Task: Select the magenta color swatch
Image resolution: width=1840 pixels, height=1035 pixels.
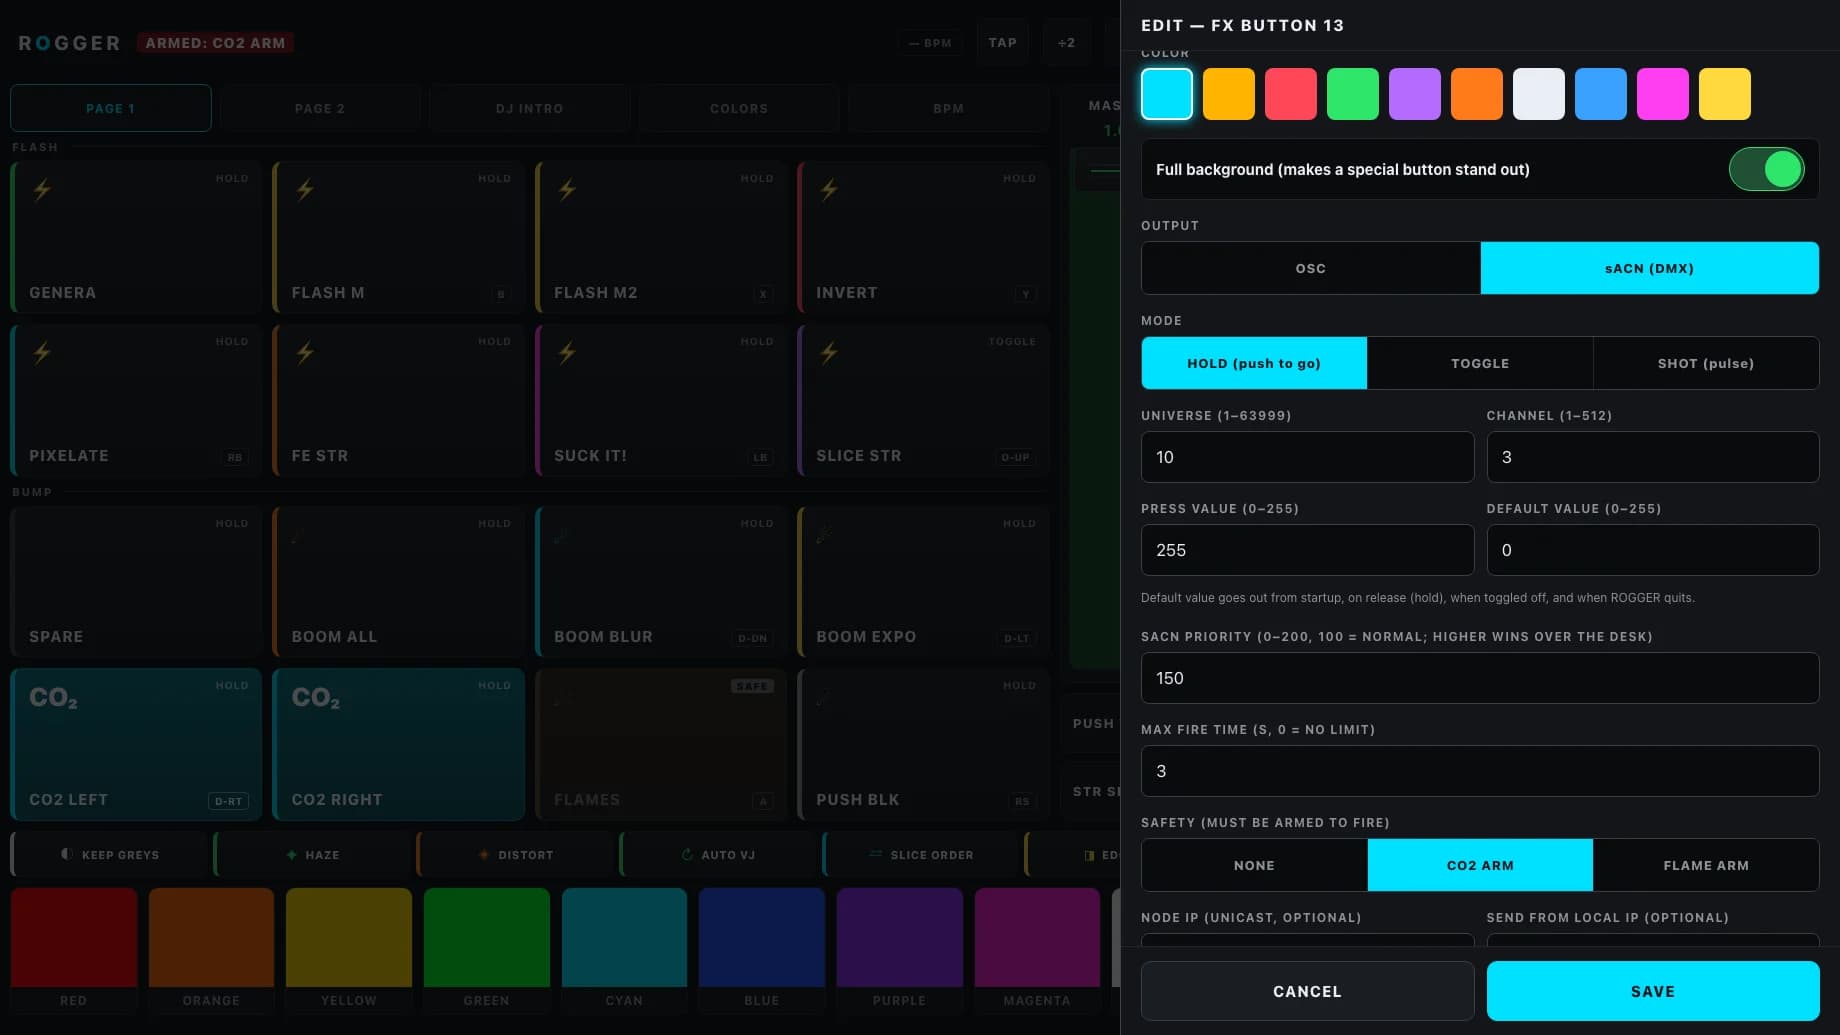Action: point(1662,94)
